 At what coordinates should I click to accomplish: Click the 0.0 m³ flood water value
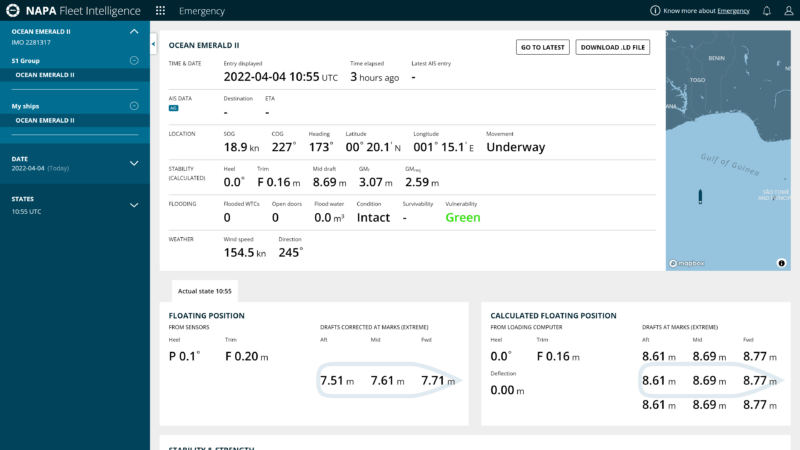tap(329, 217)
